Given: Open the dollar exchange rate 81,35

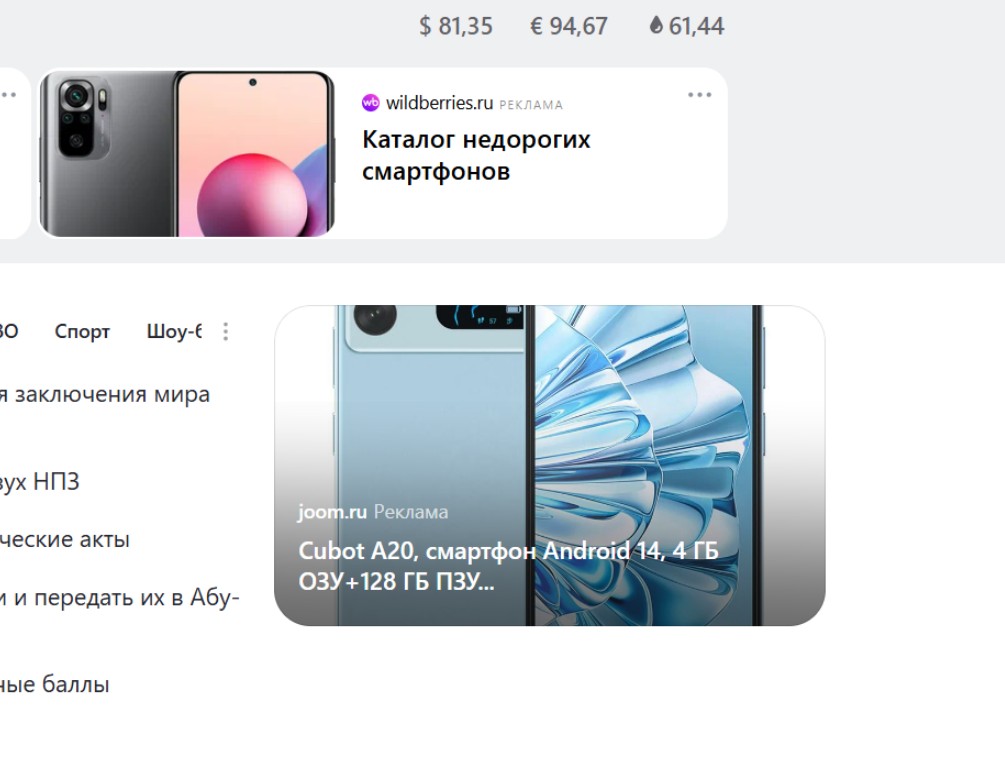Looking at the screenshot, I should [x=456, y=26].
